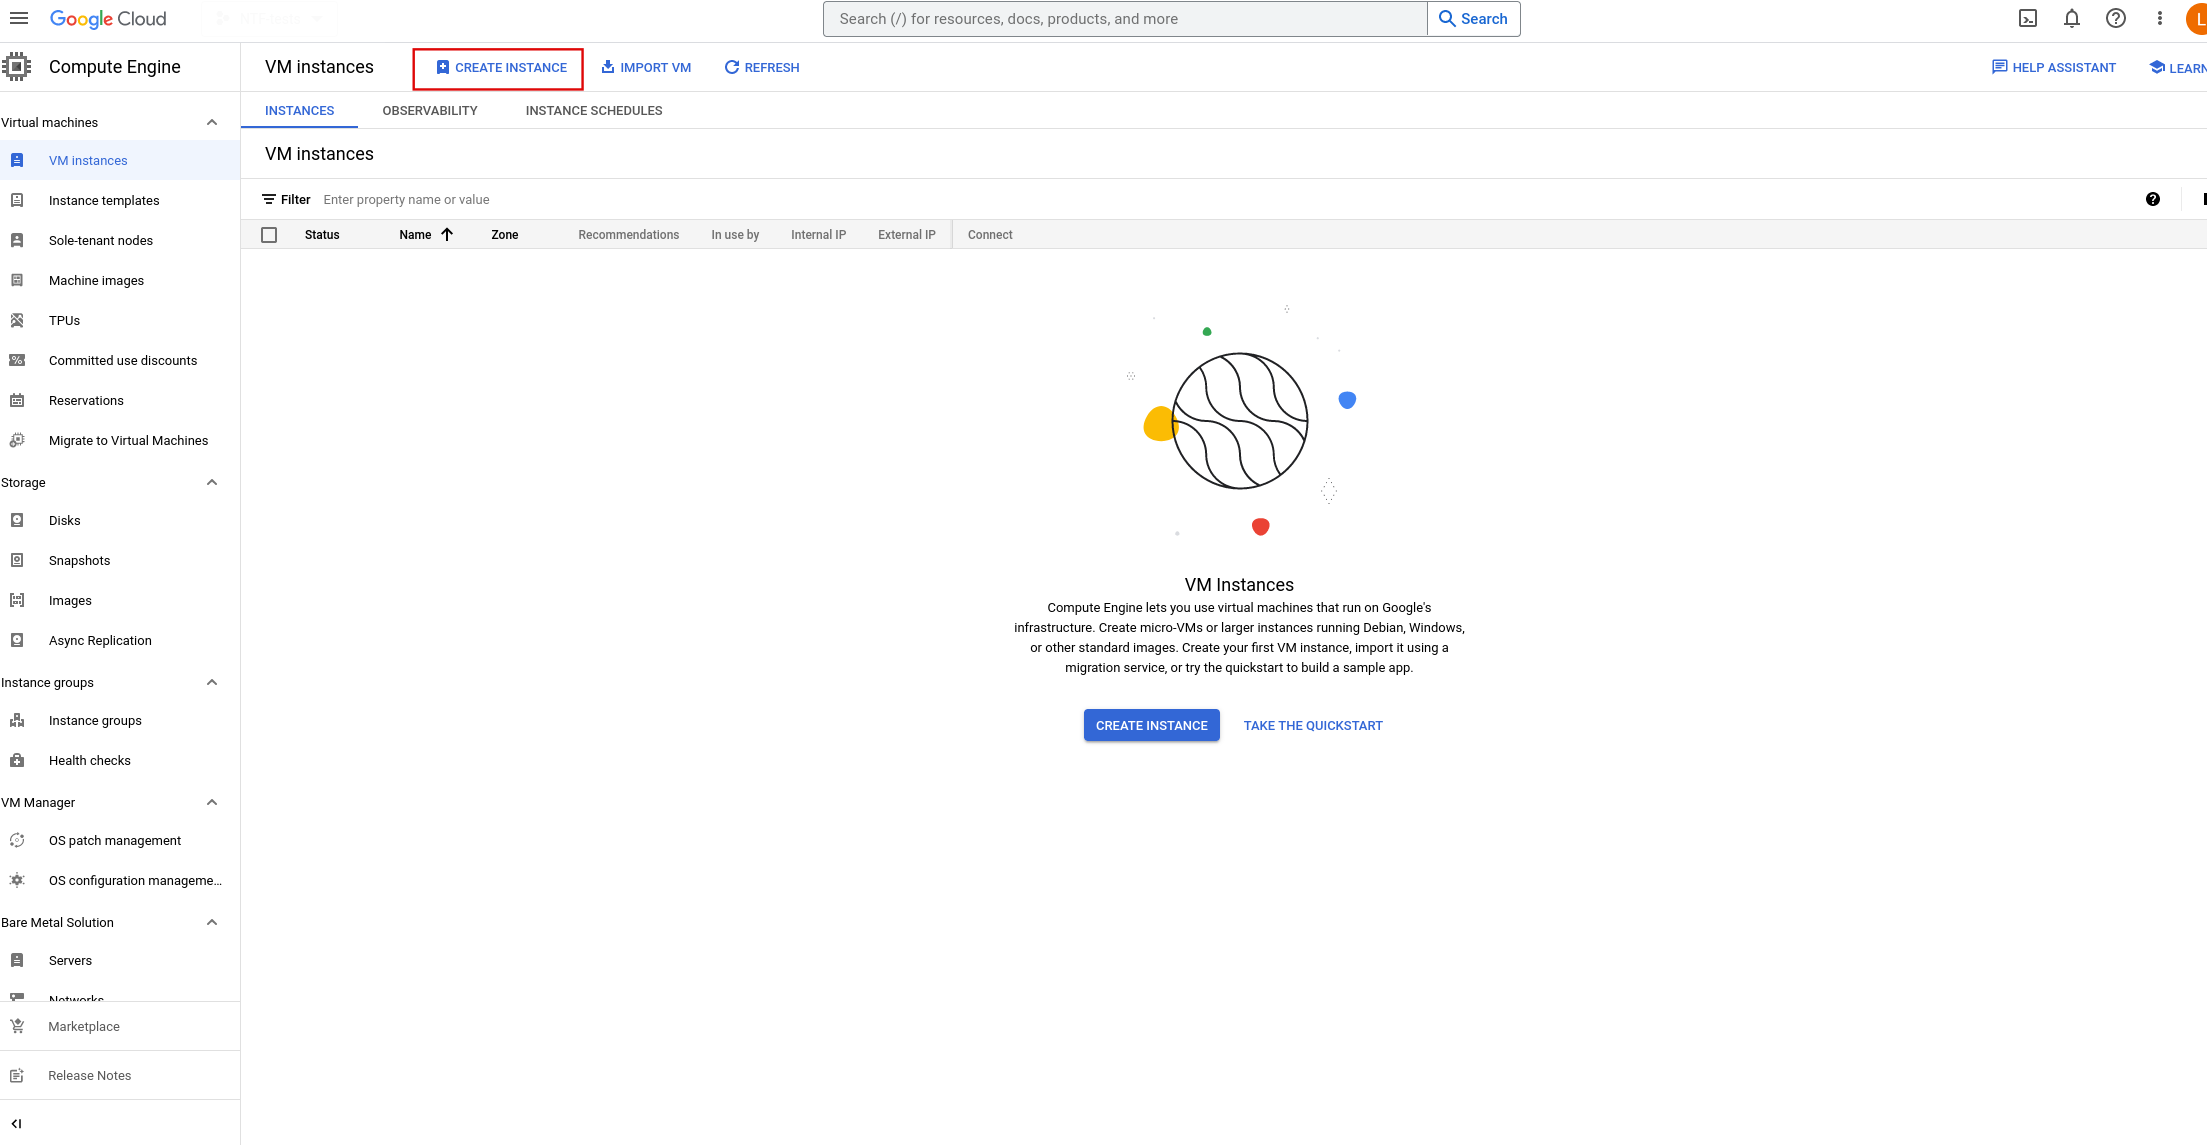Switch to the Observability tab
This screenshot has height=1145, width=2207.
[x=430, y=110]
